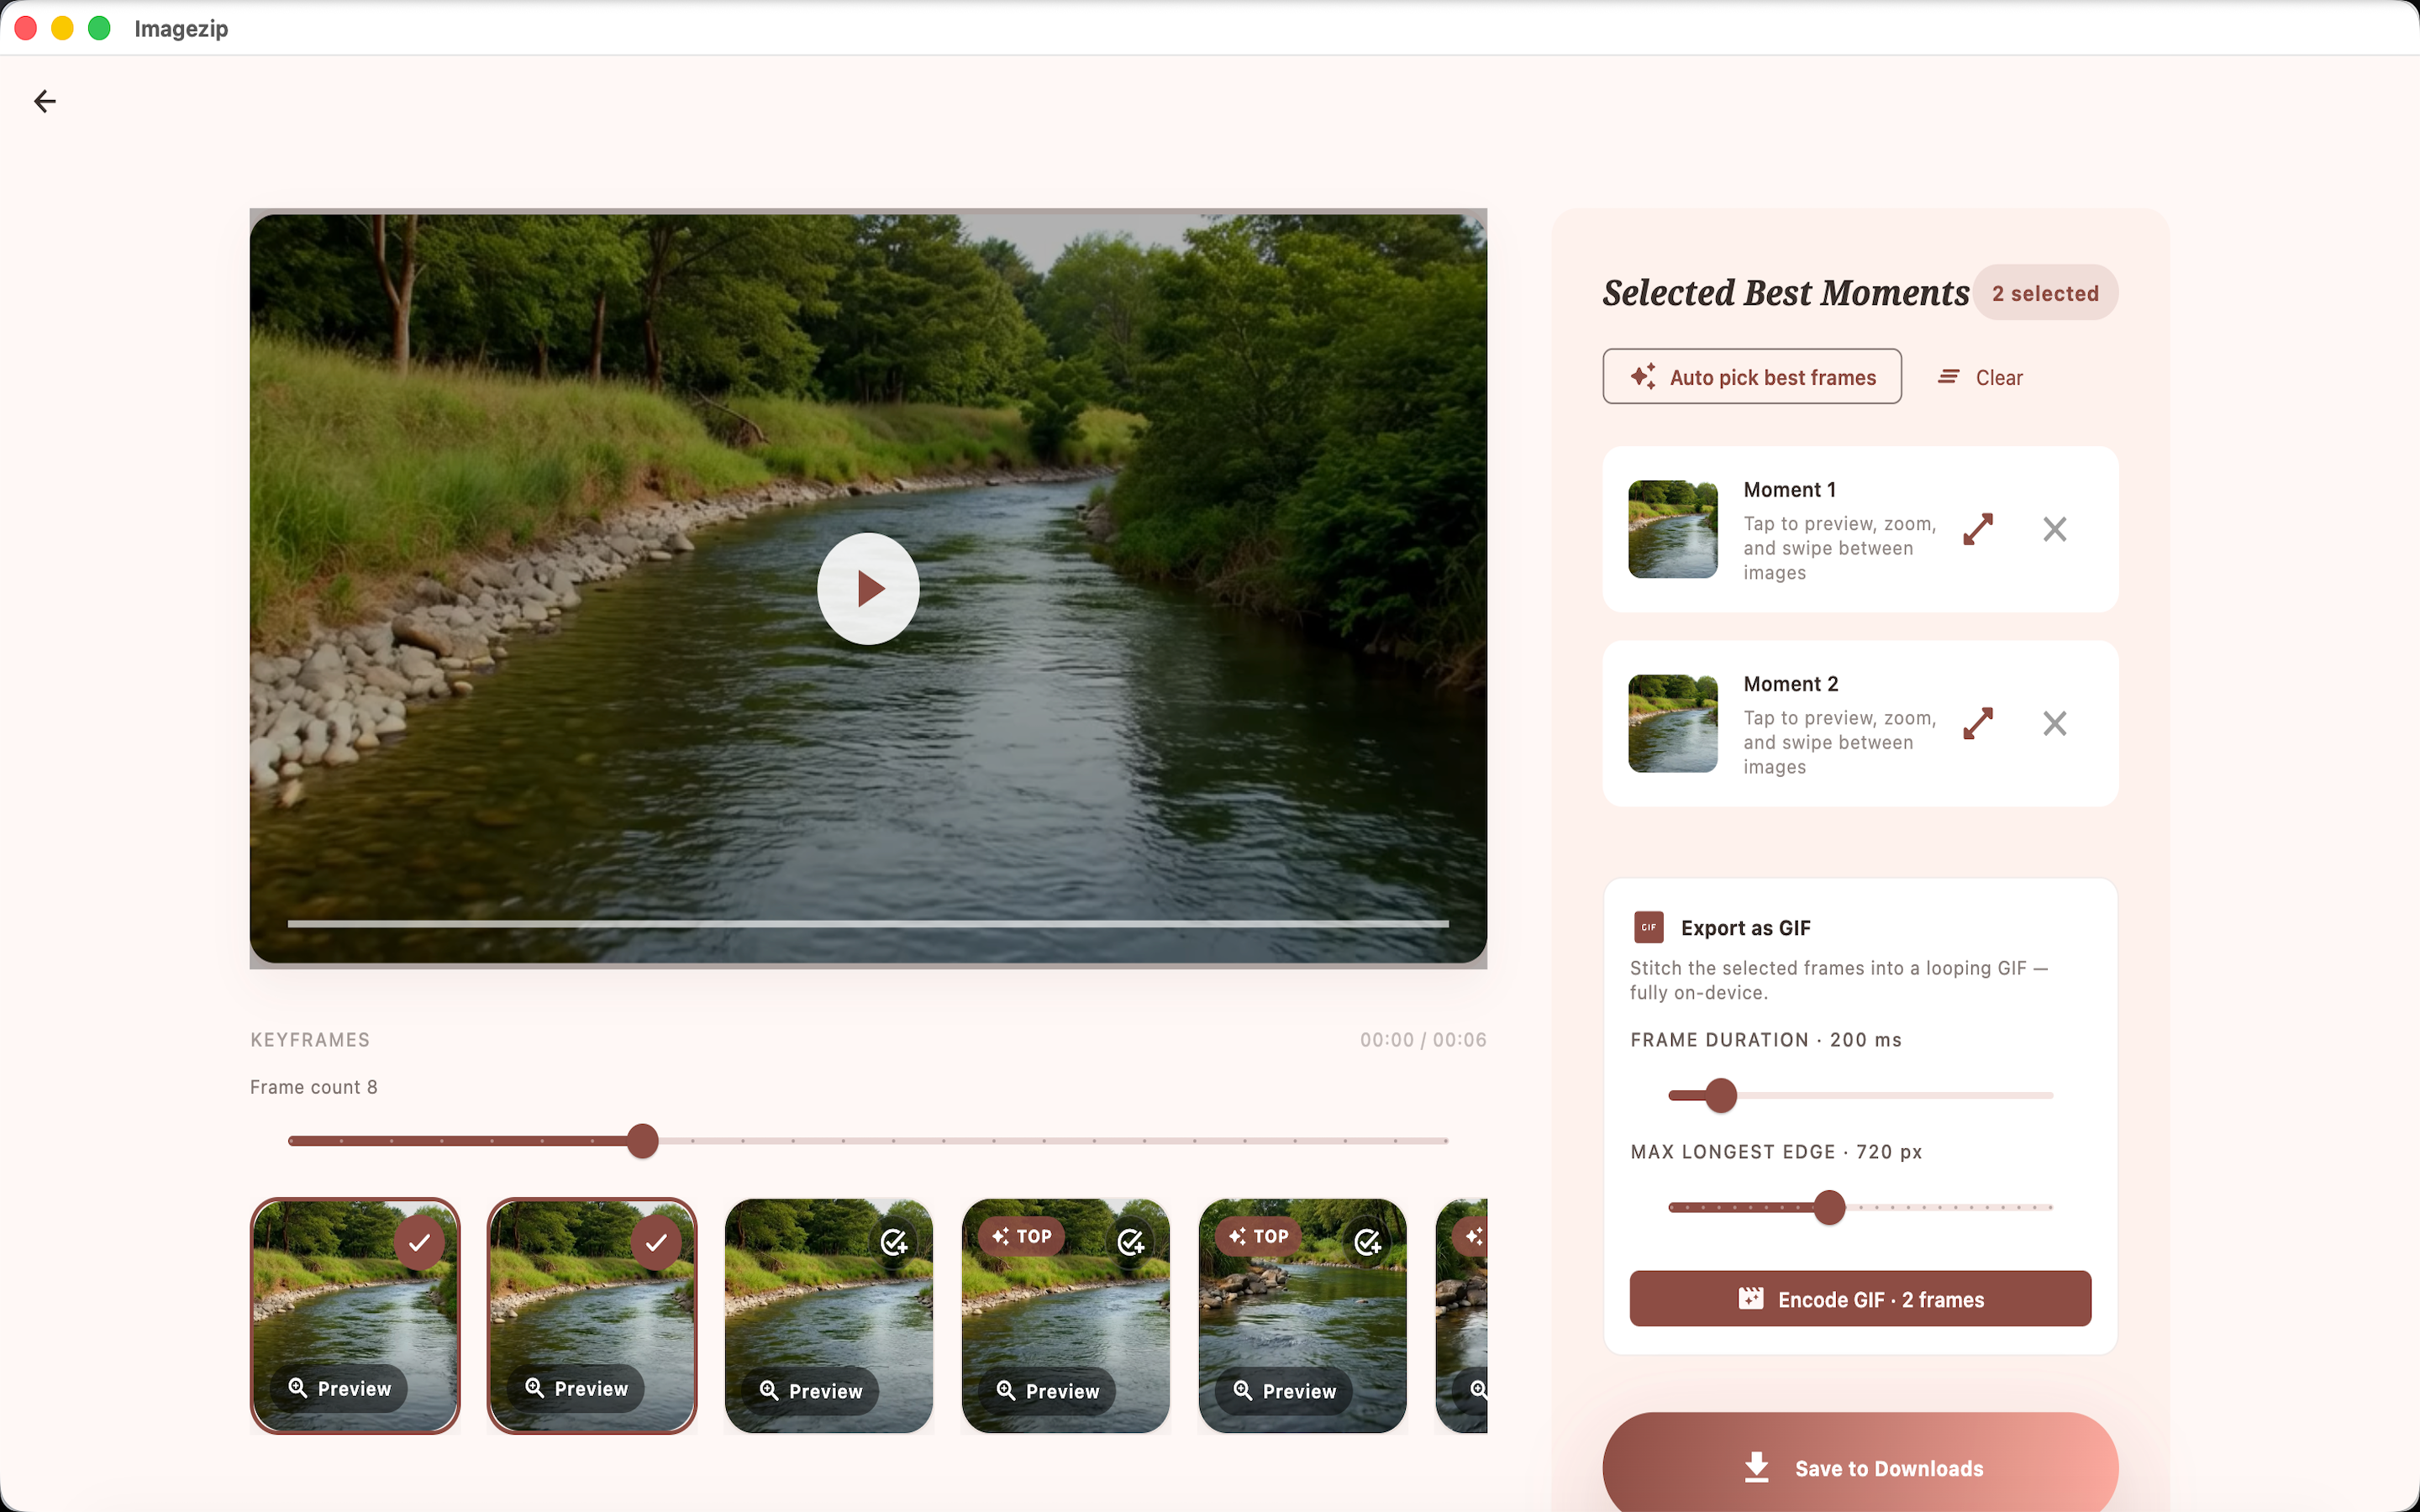Click the film icon in Encode GIF button
Image resolution: width=2420 pixels, height=1512 pixels.
tap(1751, 1299)
